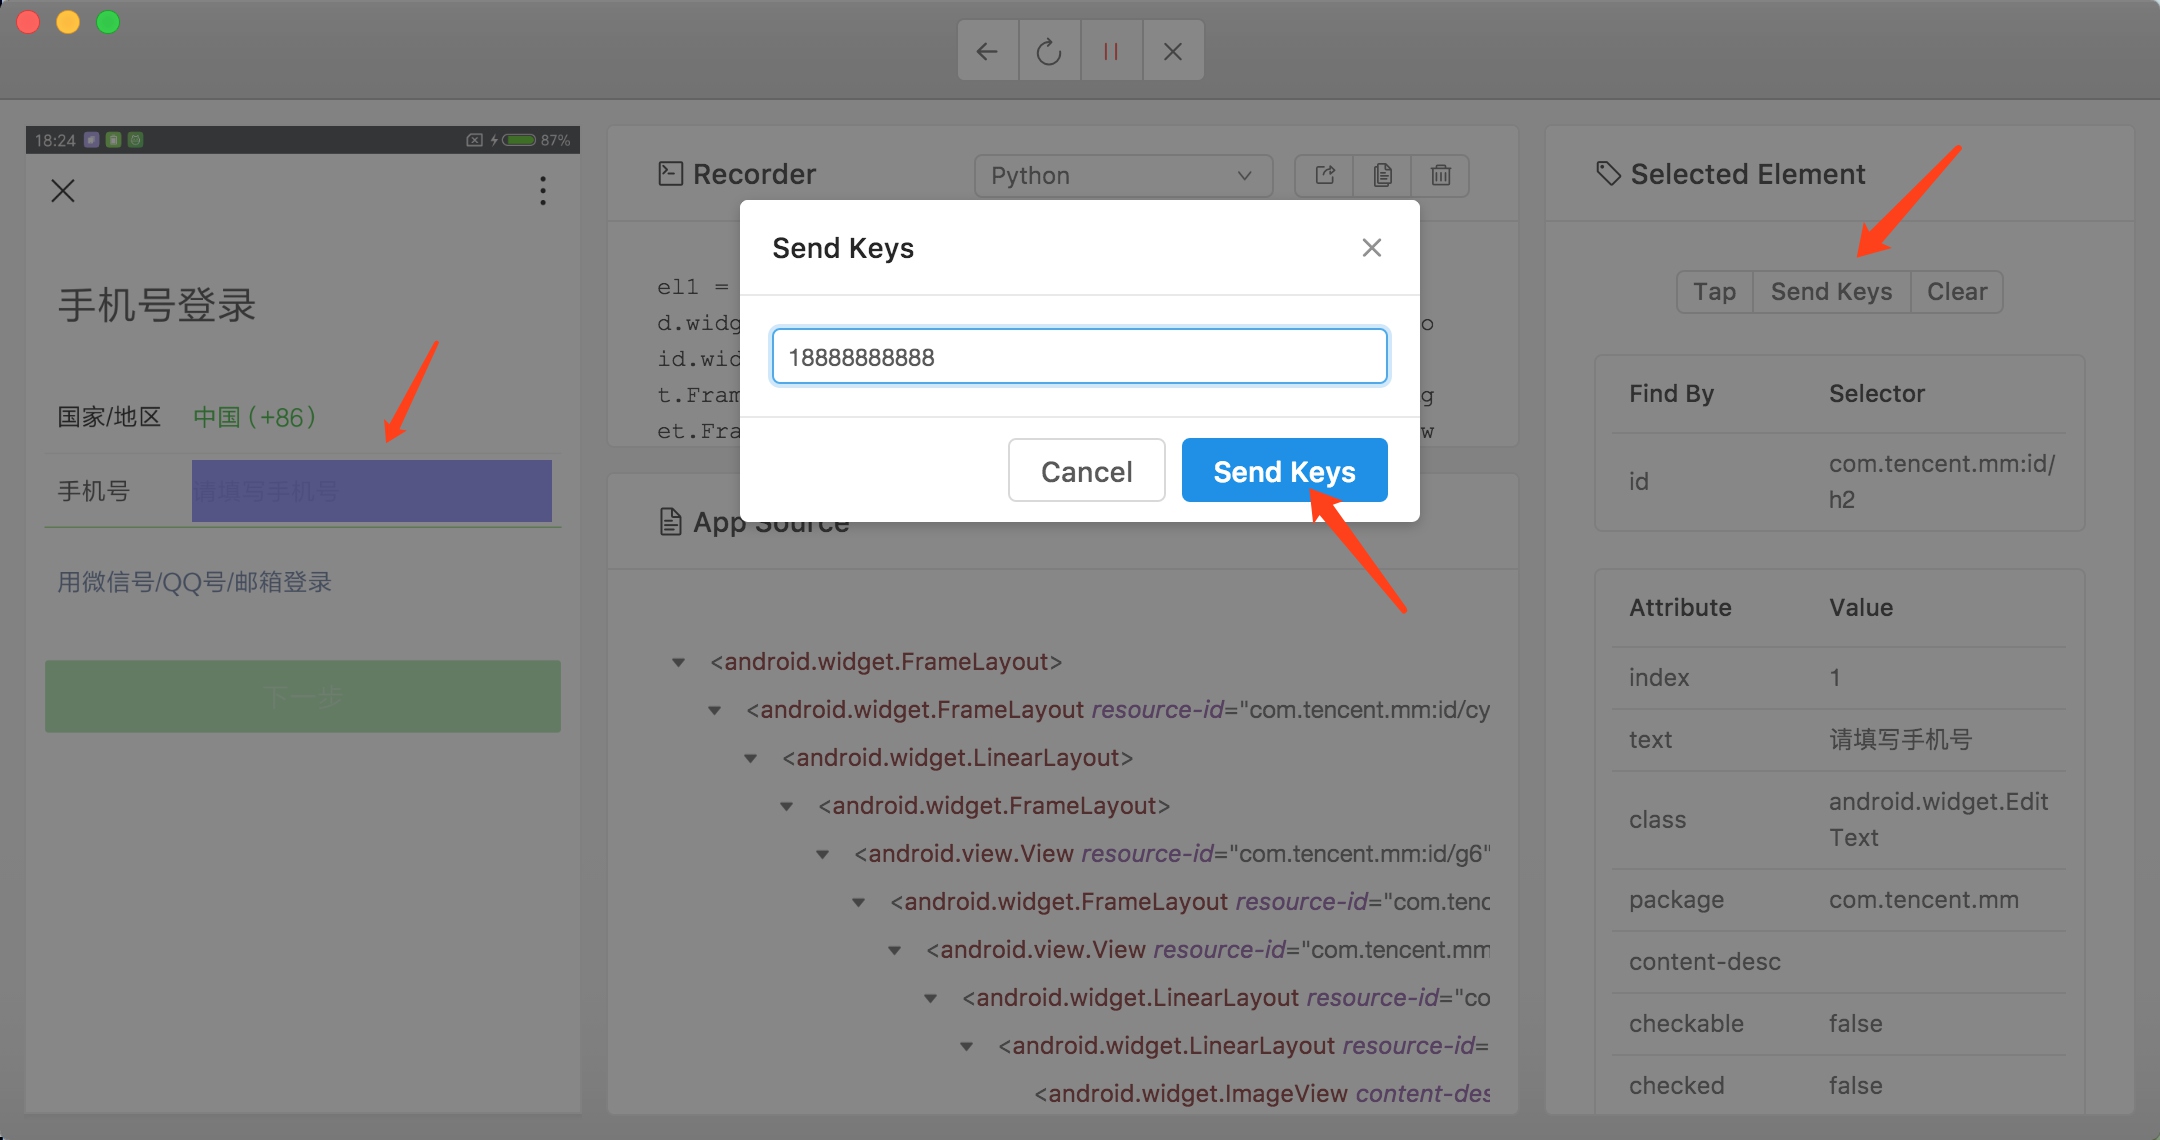Click the green macOS fullscreen button
Screen dimensions: 2160x1140
point(108,22)
